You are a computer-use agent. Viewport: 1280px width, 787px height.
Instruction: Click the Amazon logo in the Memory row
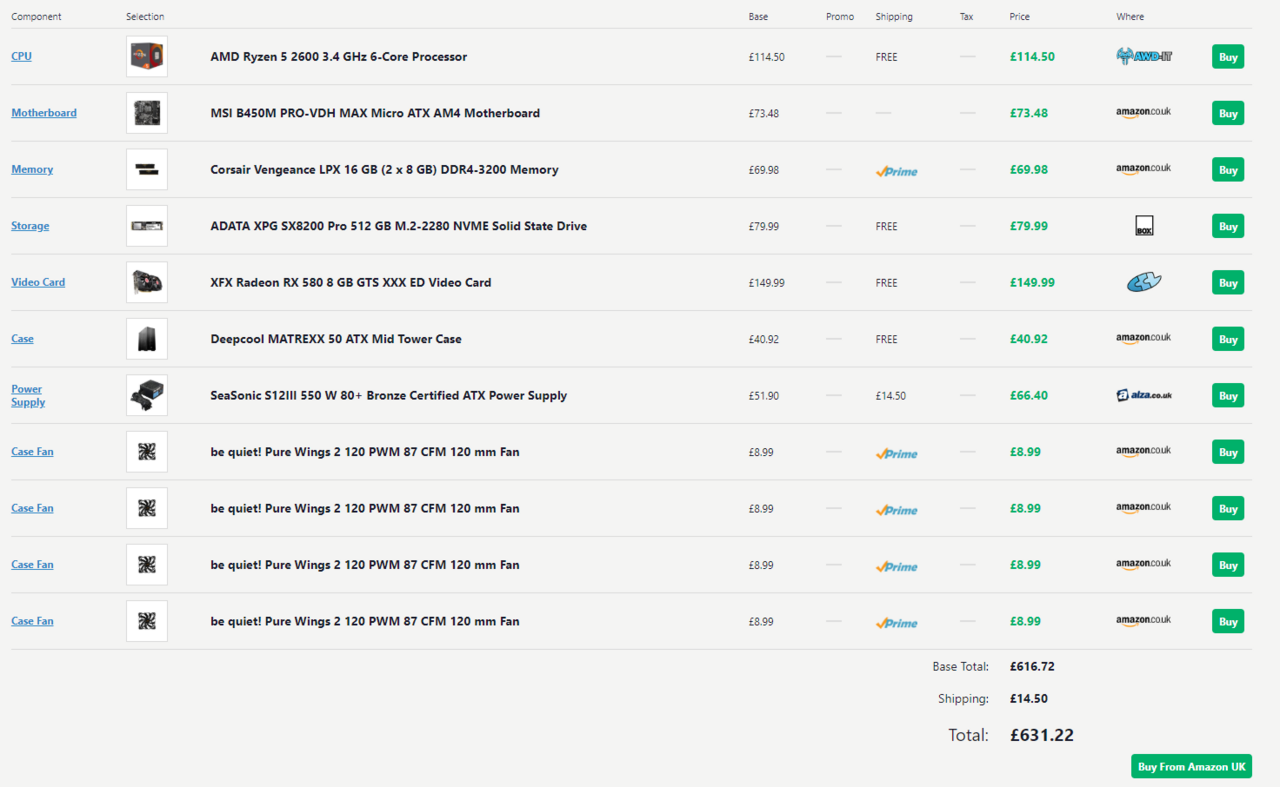1143,169
